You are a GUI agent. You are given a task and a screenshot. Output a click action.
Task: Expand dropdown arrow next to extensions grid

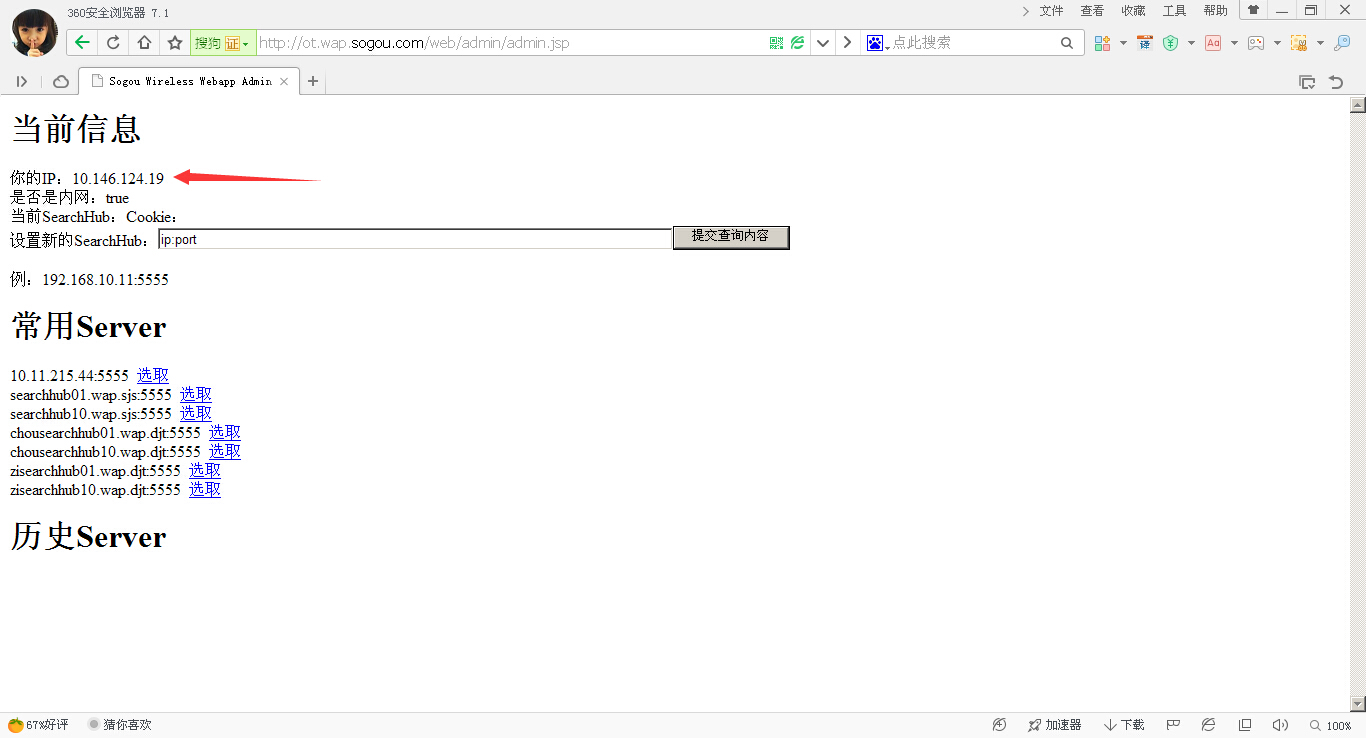(1123, 43)
